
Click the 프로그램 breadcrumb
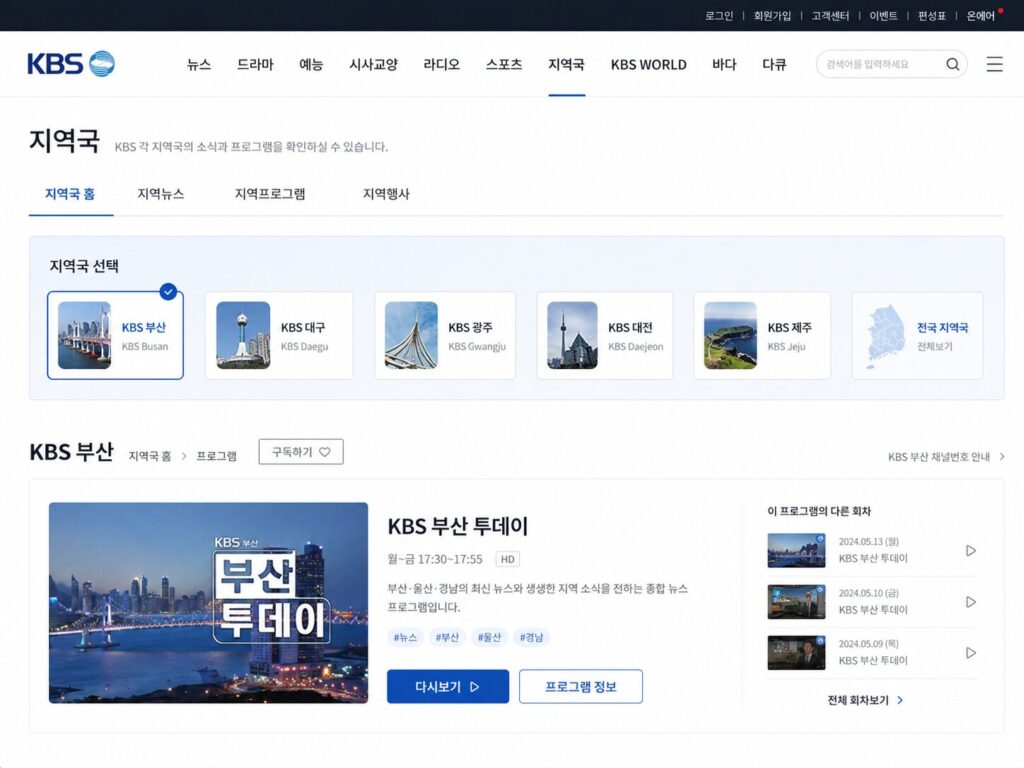(216, 456)
